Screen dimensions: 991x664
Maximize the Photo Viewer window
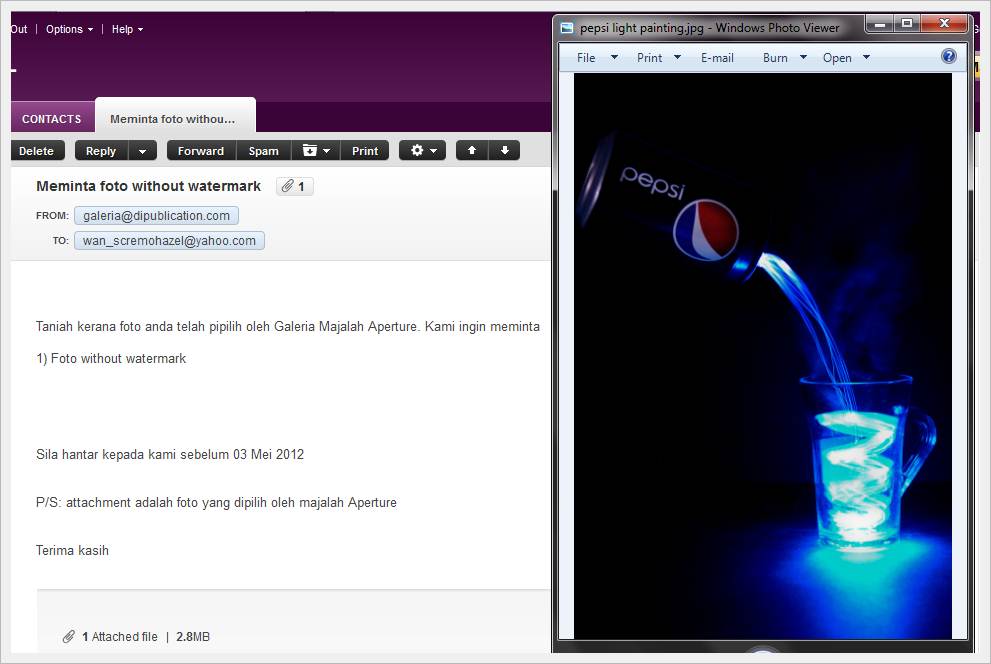pos(907,23)
